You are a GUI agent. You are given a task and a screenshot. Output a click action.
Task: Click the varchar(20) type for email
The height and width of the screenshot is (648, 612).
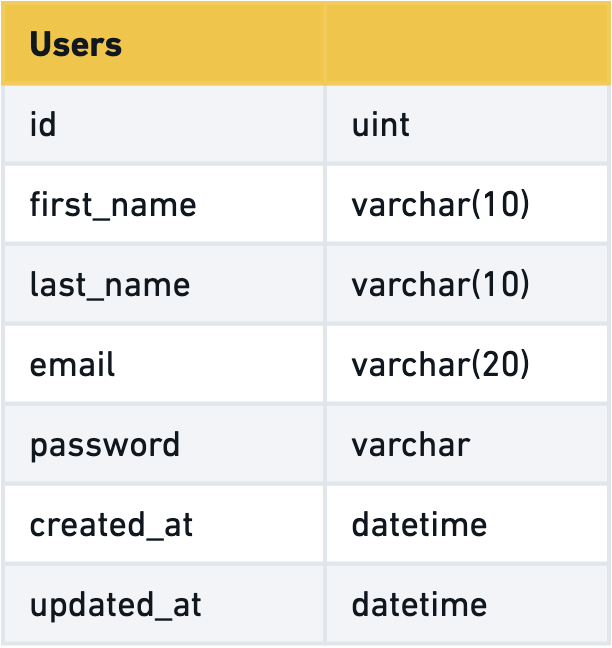point(440,365)
